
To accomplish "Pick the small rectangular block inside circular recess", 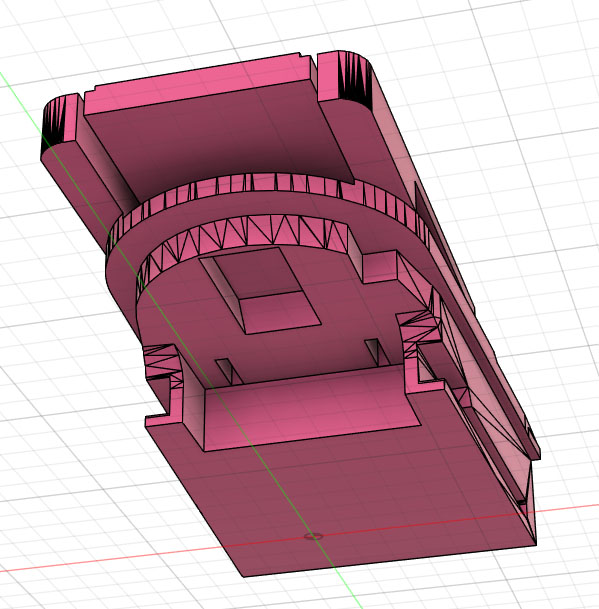I will pyautogui.click(x=260, y=291).
